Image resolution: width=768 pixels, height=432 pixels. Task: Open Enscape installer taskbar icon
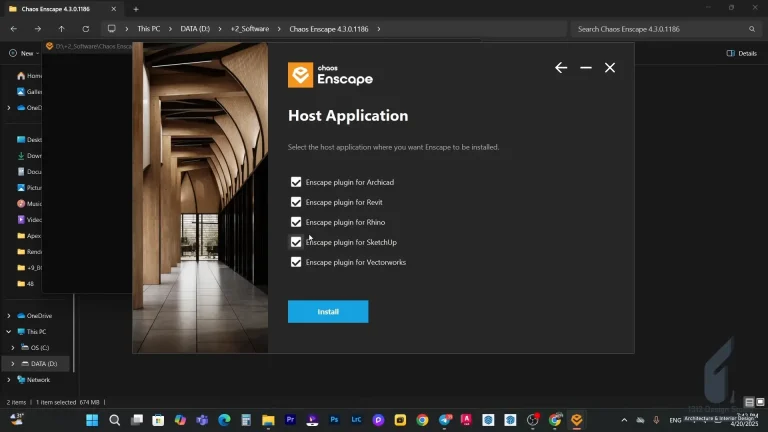tap(576, 420)
